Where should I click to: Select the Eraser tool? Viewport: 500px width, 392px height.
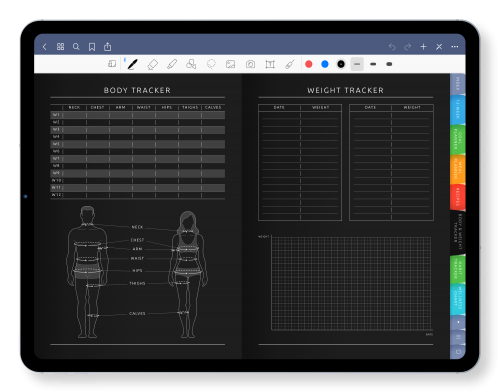coord(152,64)
